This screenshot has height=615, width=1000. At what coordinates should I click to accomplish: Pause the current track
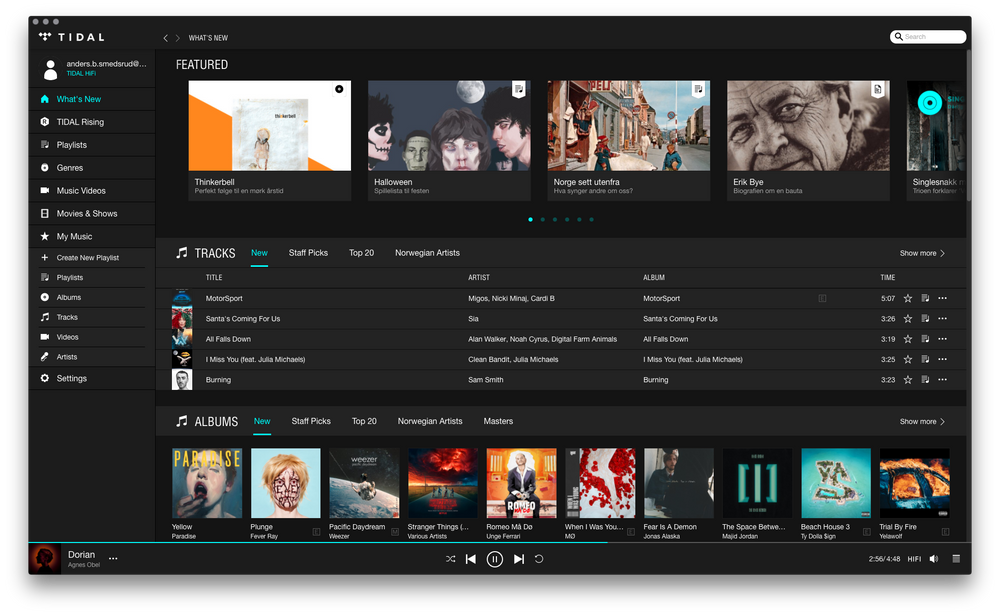(494, 559)
